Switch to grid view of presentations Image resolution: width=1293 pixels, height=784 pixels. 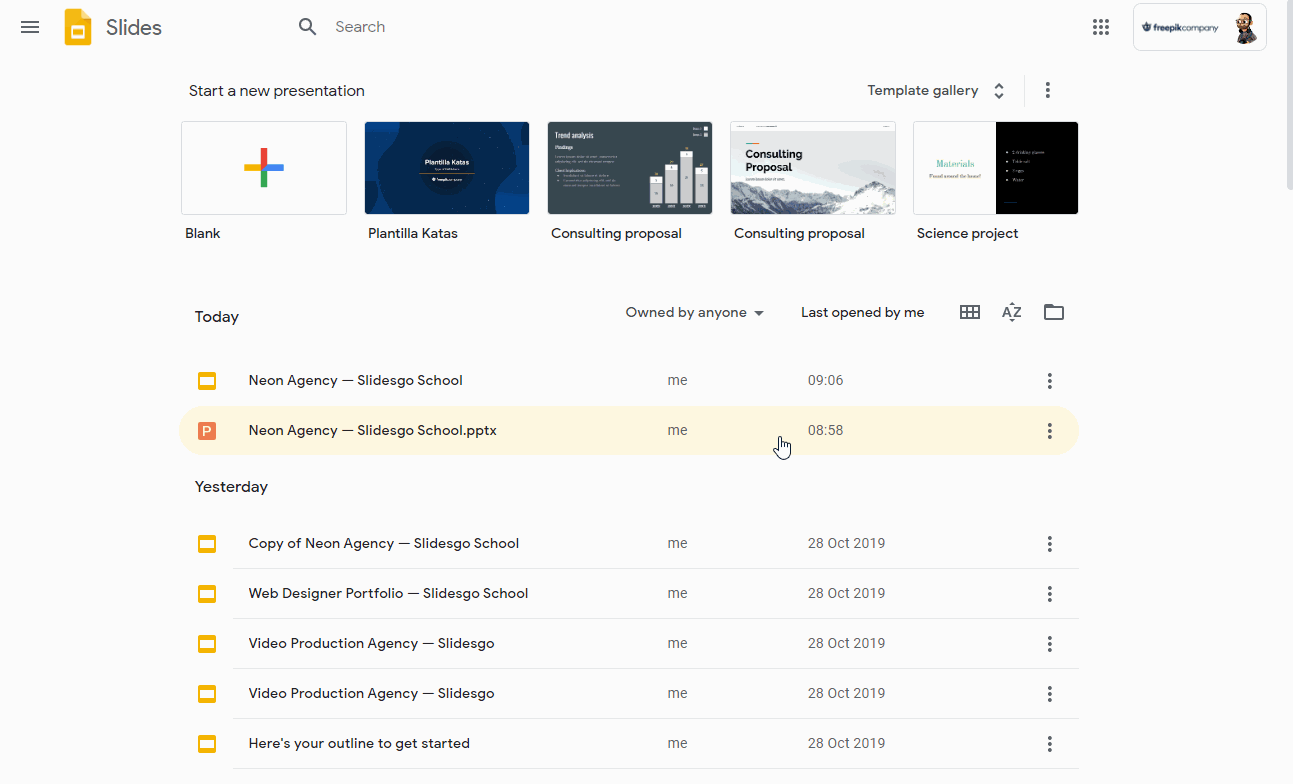pos(969,312)
